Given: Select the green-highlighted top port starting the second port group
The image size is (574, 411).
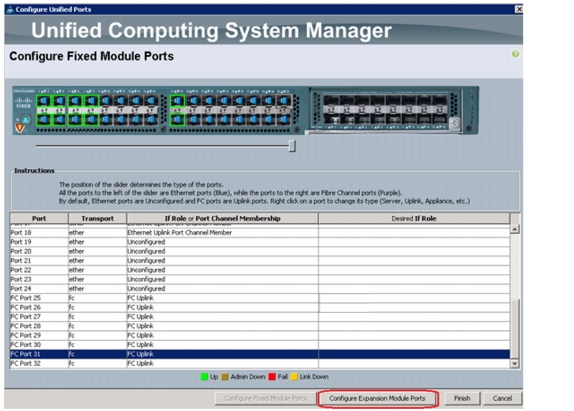Looking at the screenshot, I should point(178,101).
